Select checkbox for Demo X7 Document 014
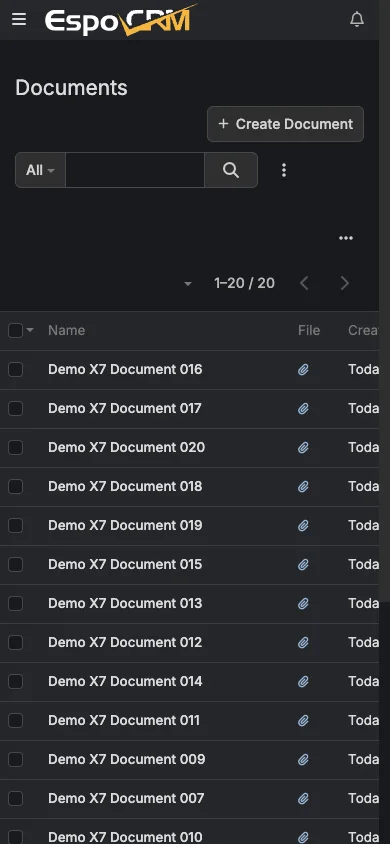Image resolution: width=390 pixels, height=844 pixels. click(16, 681)
